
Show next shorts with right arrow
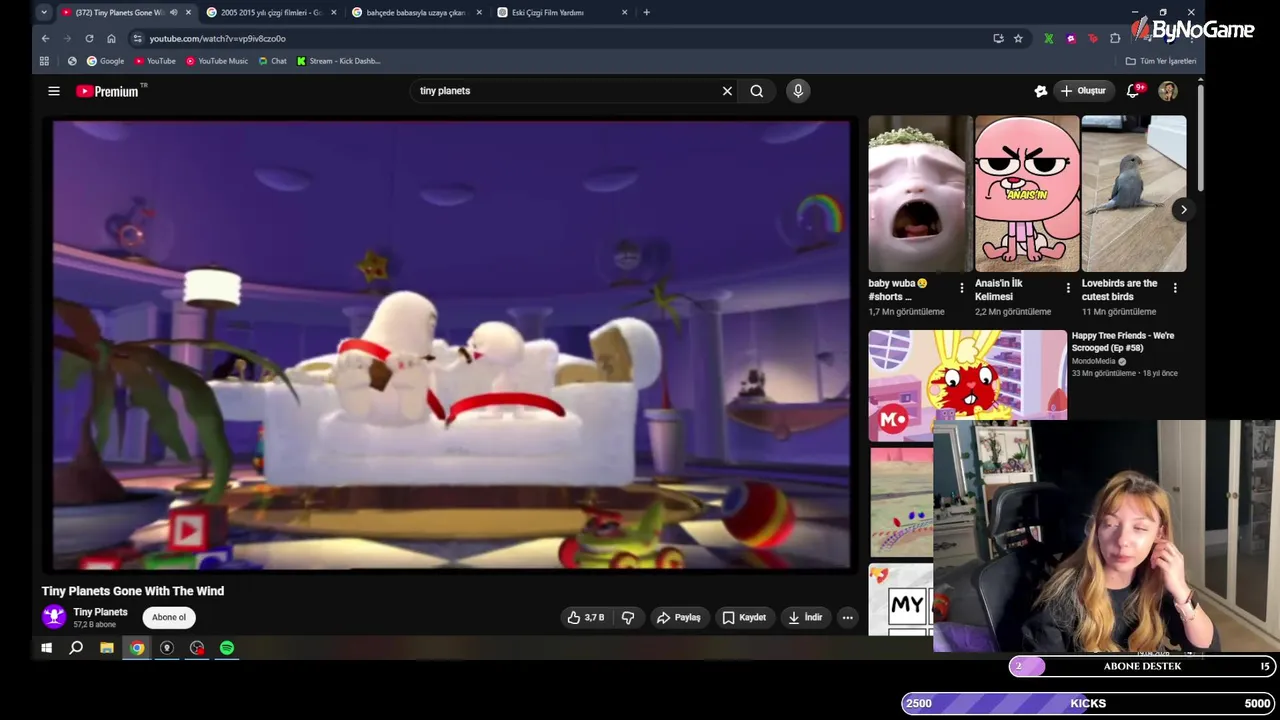[1183, 210]
